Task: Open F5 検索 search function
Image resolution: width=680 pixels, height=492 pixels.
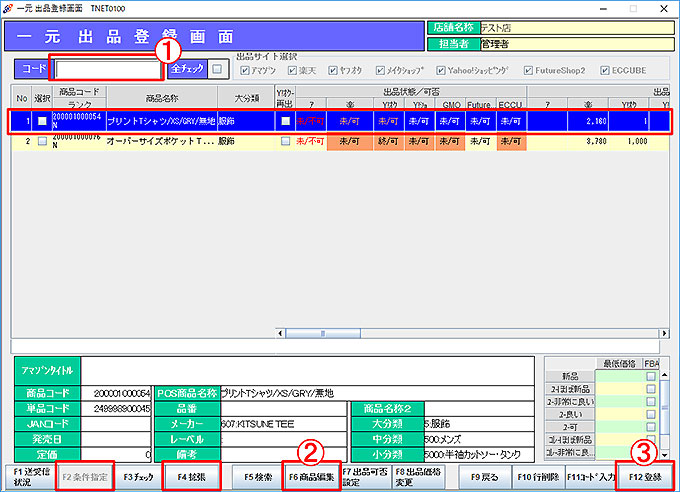Action: [x=255, y=477]
